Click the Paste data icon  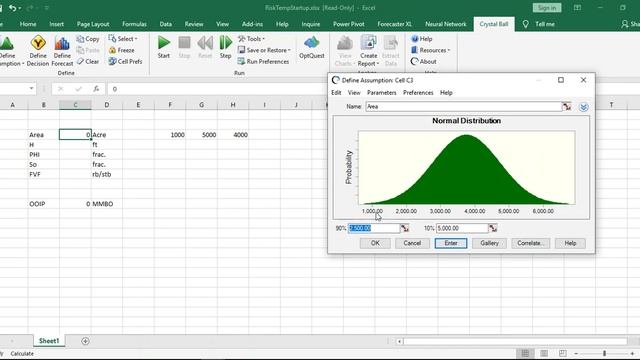click(x=88, y=50)
